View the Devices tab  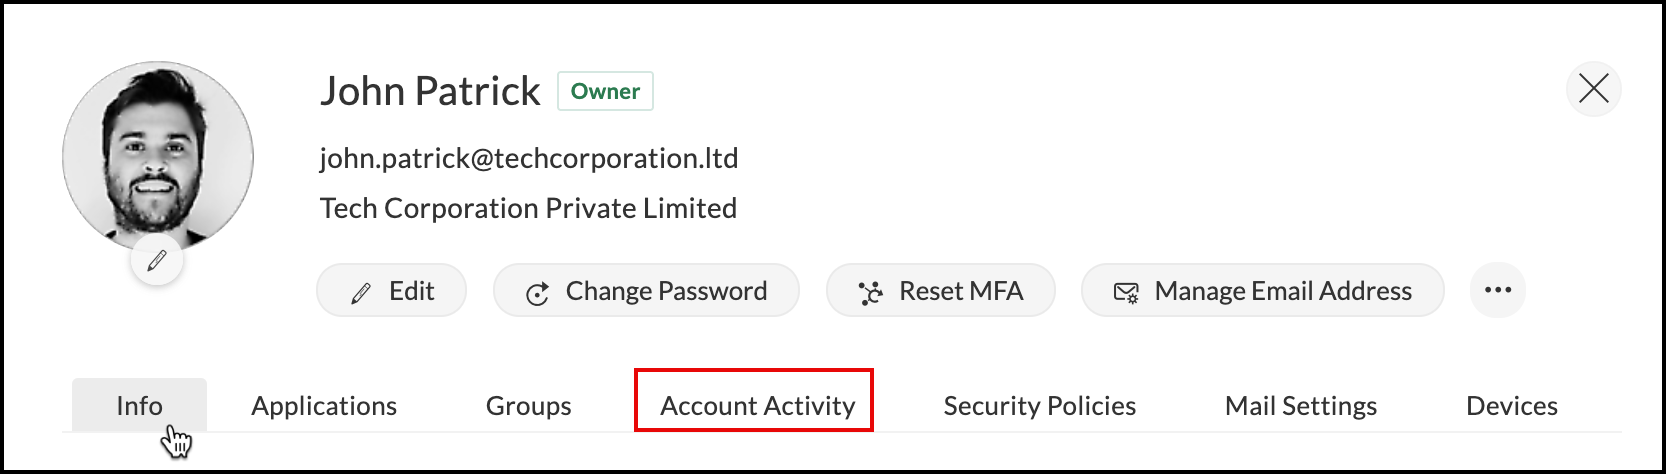pyautogui.click(x=1511, y=406)
